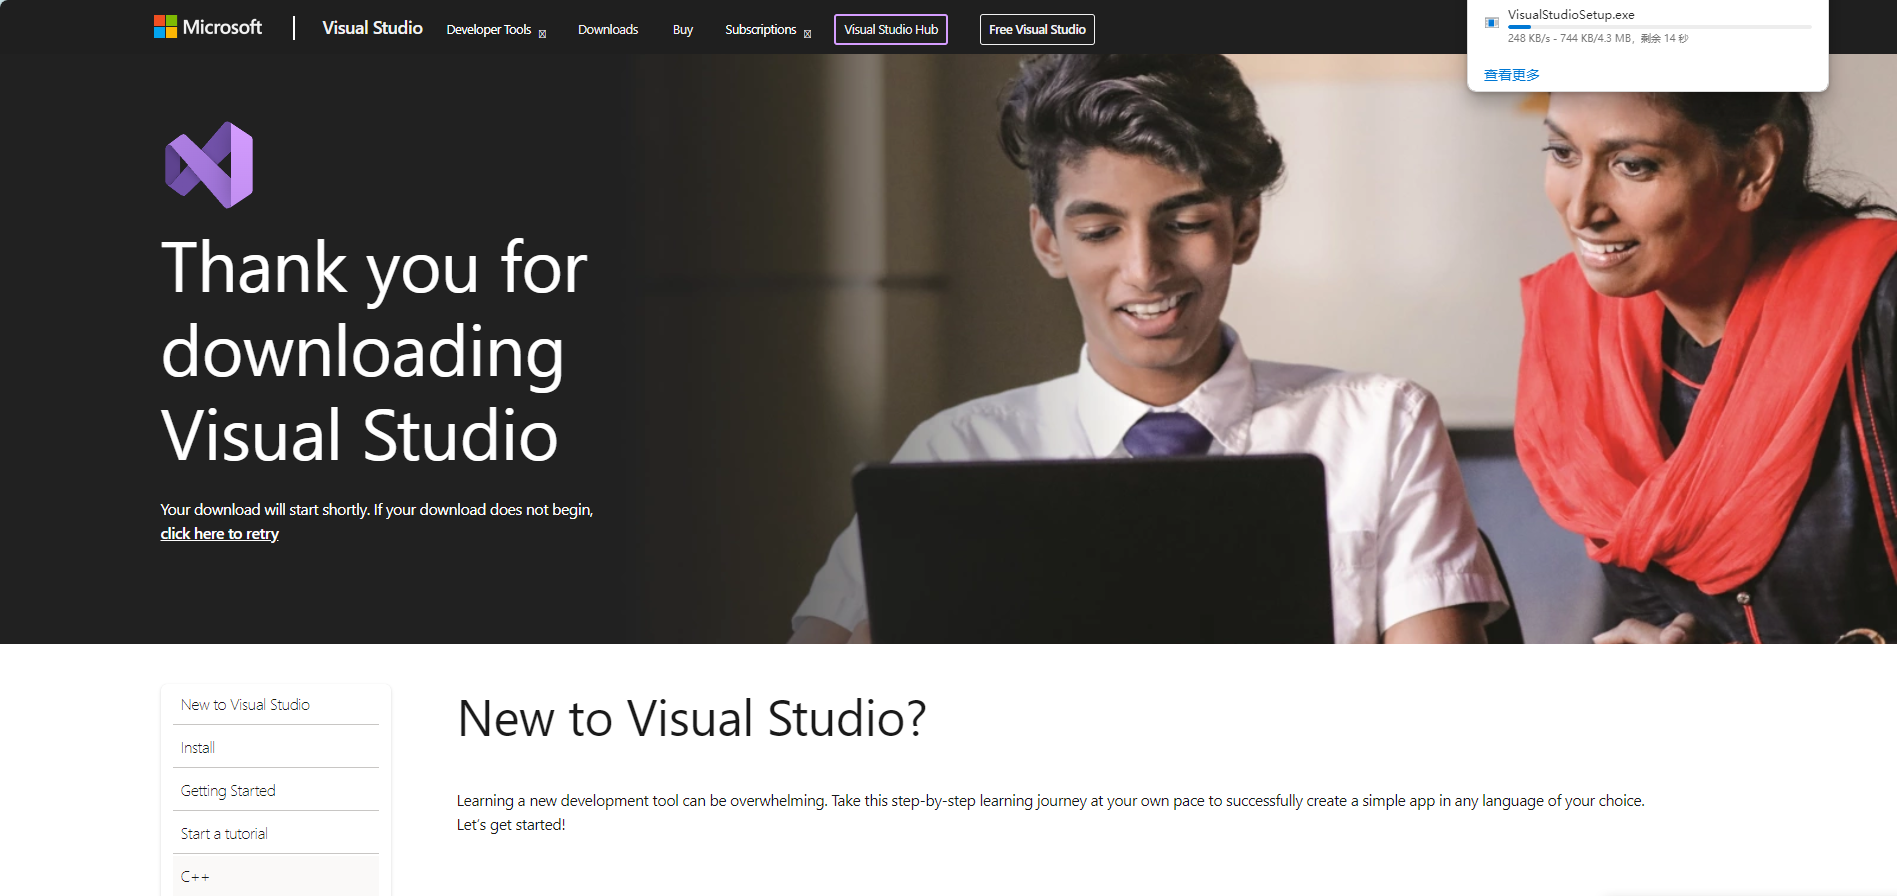Select 'Getting Started' in the sidebar
The image size is (1897, 896).
pos(276,791)
